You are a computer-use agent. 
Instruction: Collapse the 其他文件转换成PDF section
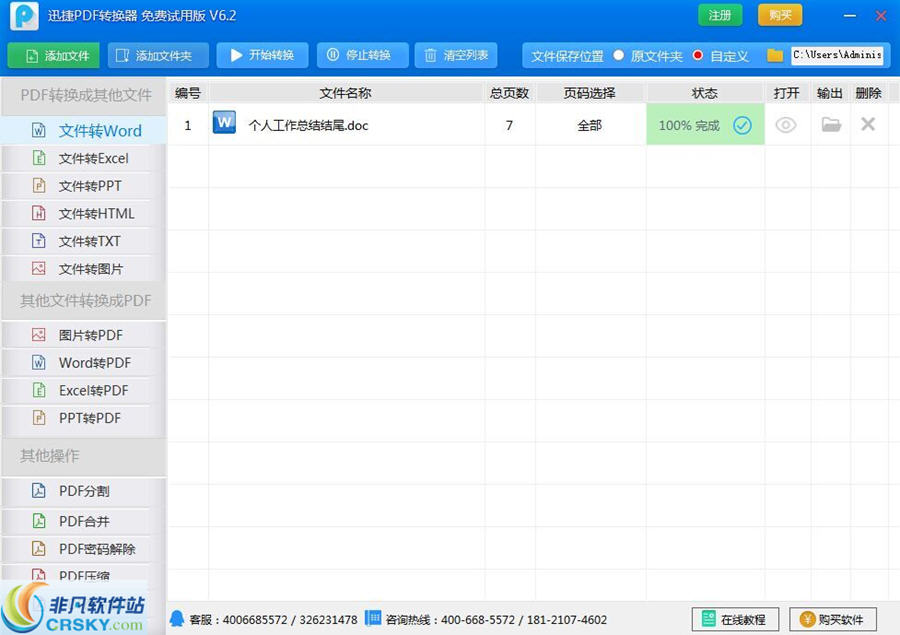[x=84, y=301]
